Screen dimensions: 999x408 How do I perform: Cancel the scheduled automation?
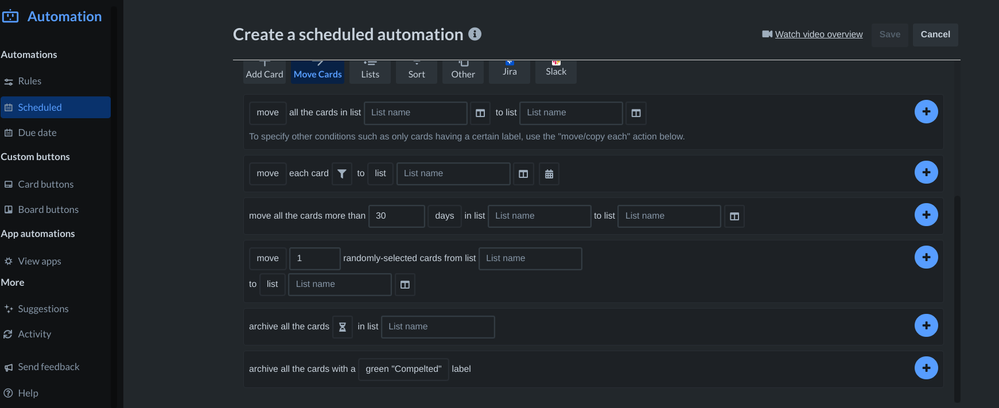[x=935, y=34]
